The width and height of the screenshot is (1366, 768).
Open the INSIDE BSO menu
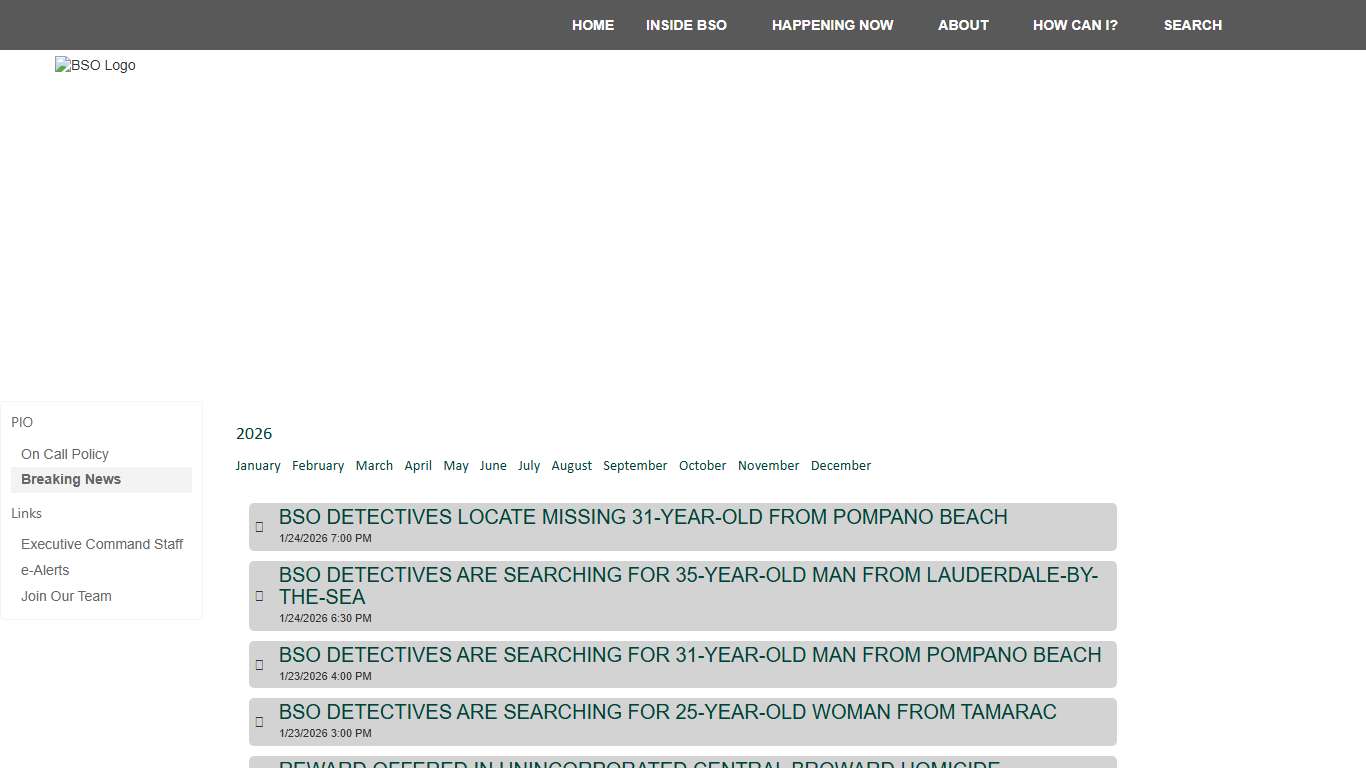[686, 25]
